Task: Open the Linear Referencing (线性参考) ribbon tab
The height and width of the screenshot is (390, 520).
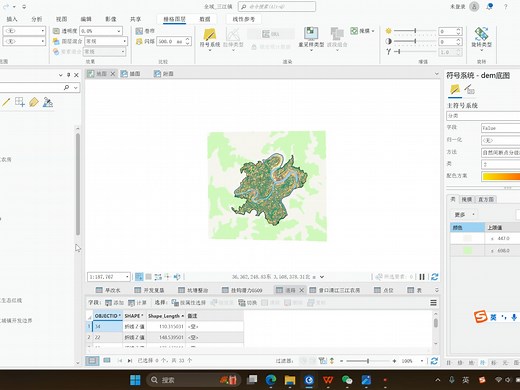Action: point(244,19)
